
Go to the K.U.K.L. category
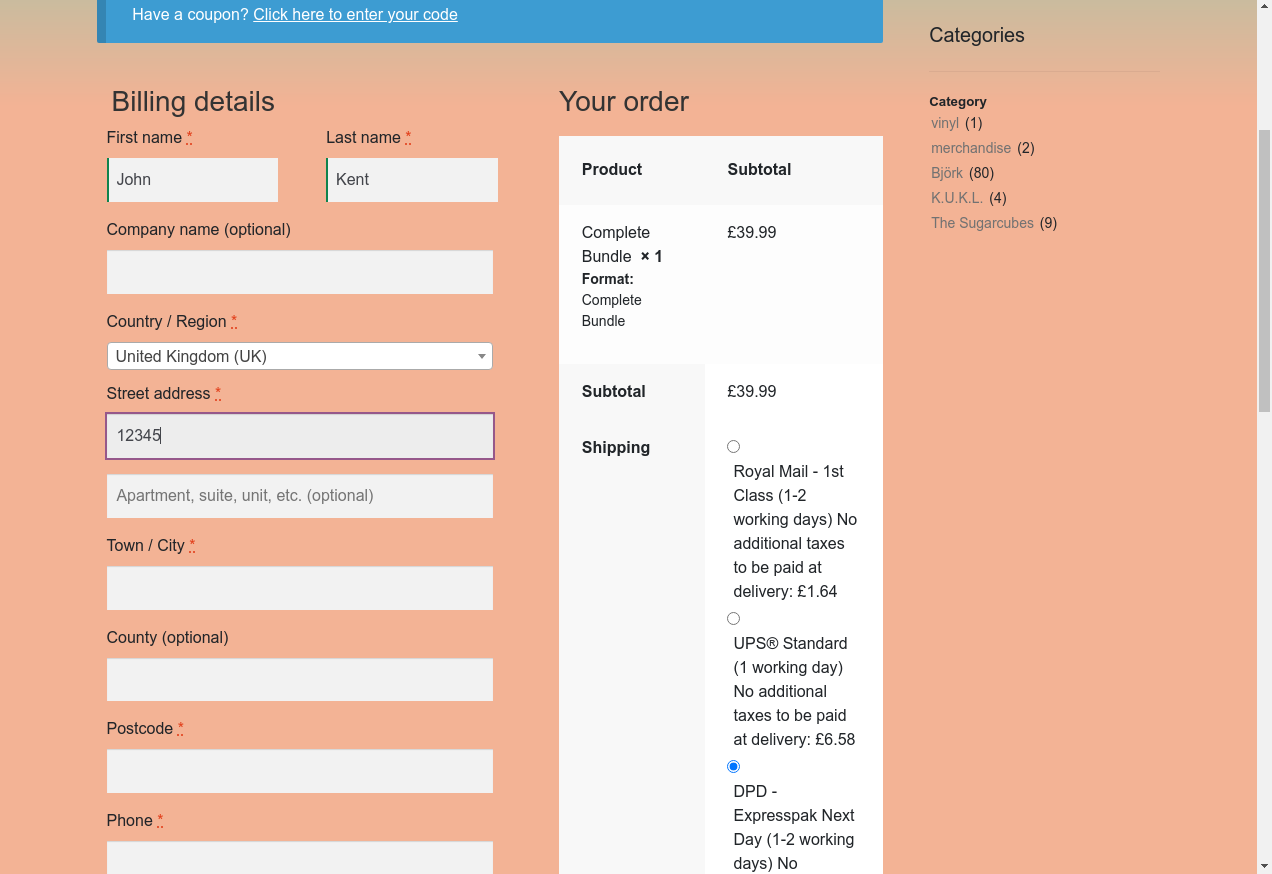pos(957,198)
